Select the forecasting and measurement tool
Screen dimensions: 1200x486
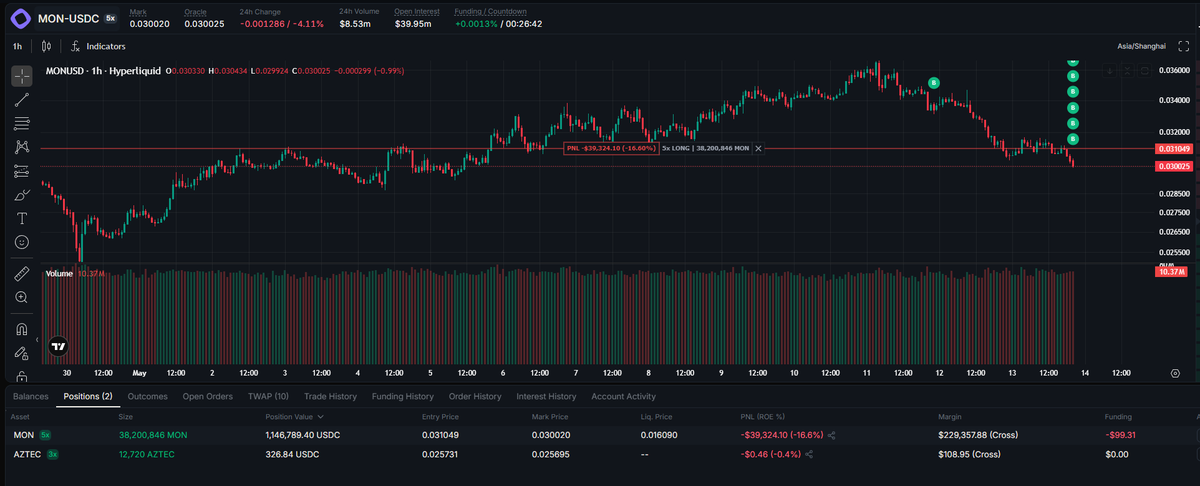(x=22, y=171)
